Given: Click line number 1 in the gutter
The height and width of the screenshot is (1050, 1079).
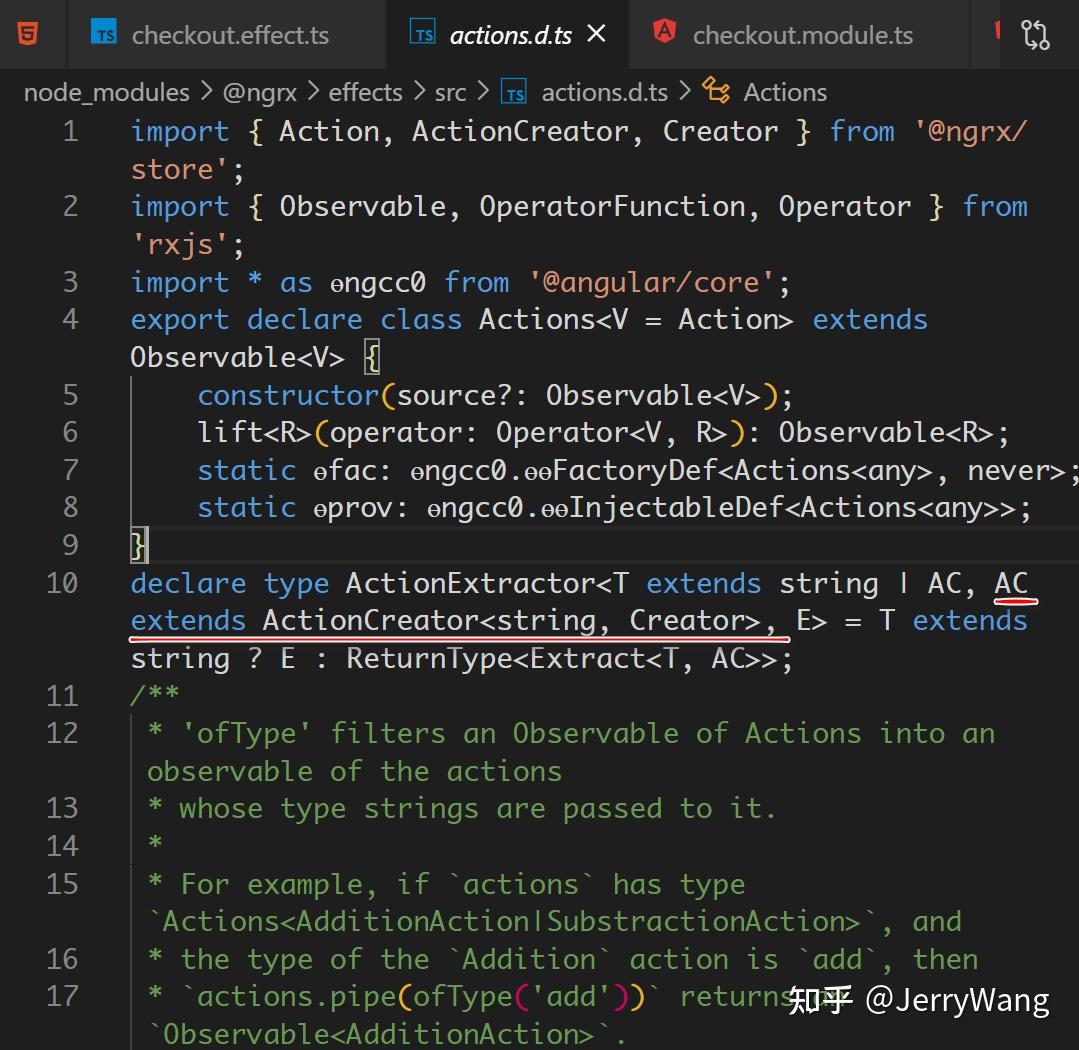Looking at the screenshot, I should coord(70,131).
